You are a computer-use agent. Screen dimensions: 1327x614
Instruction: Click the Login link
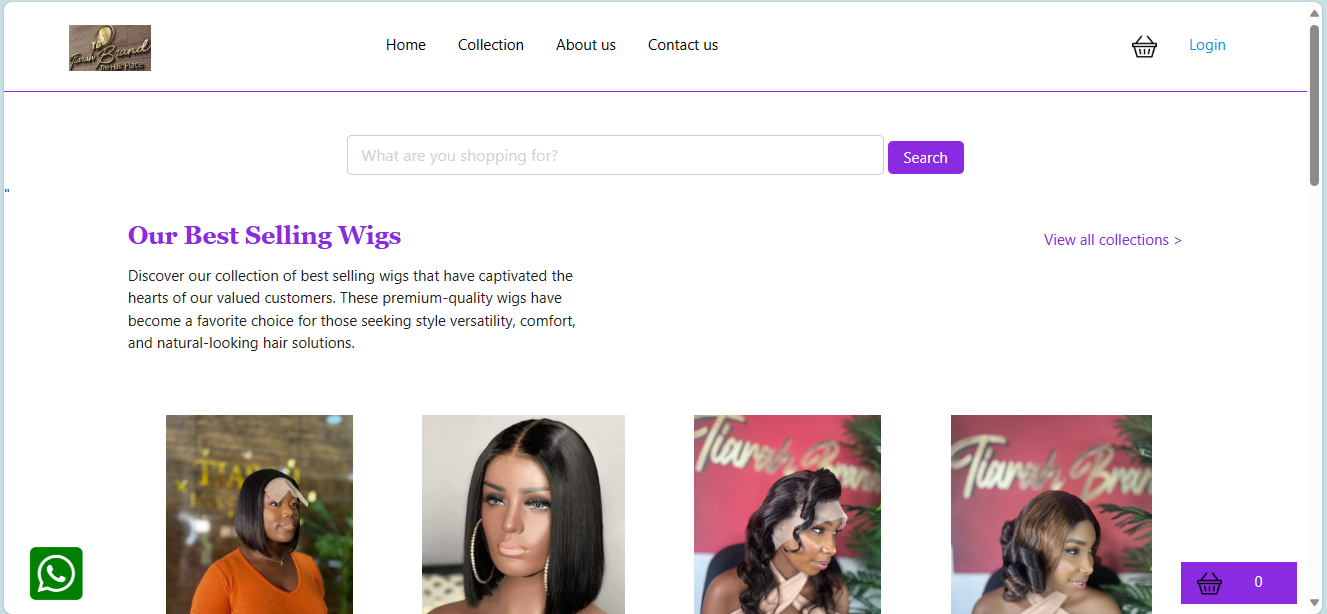tap(1207, 44)
